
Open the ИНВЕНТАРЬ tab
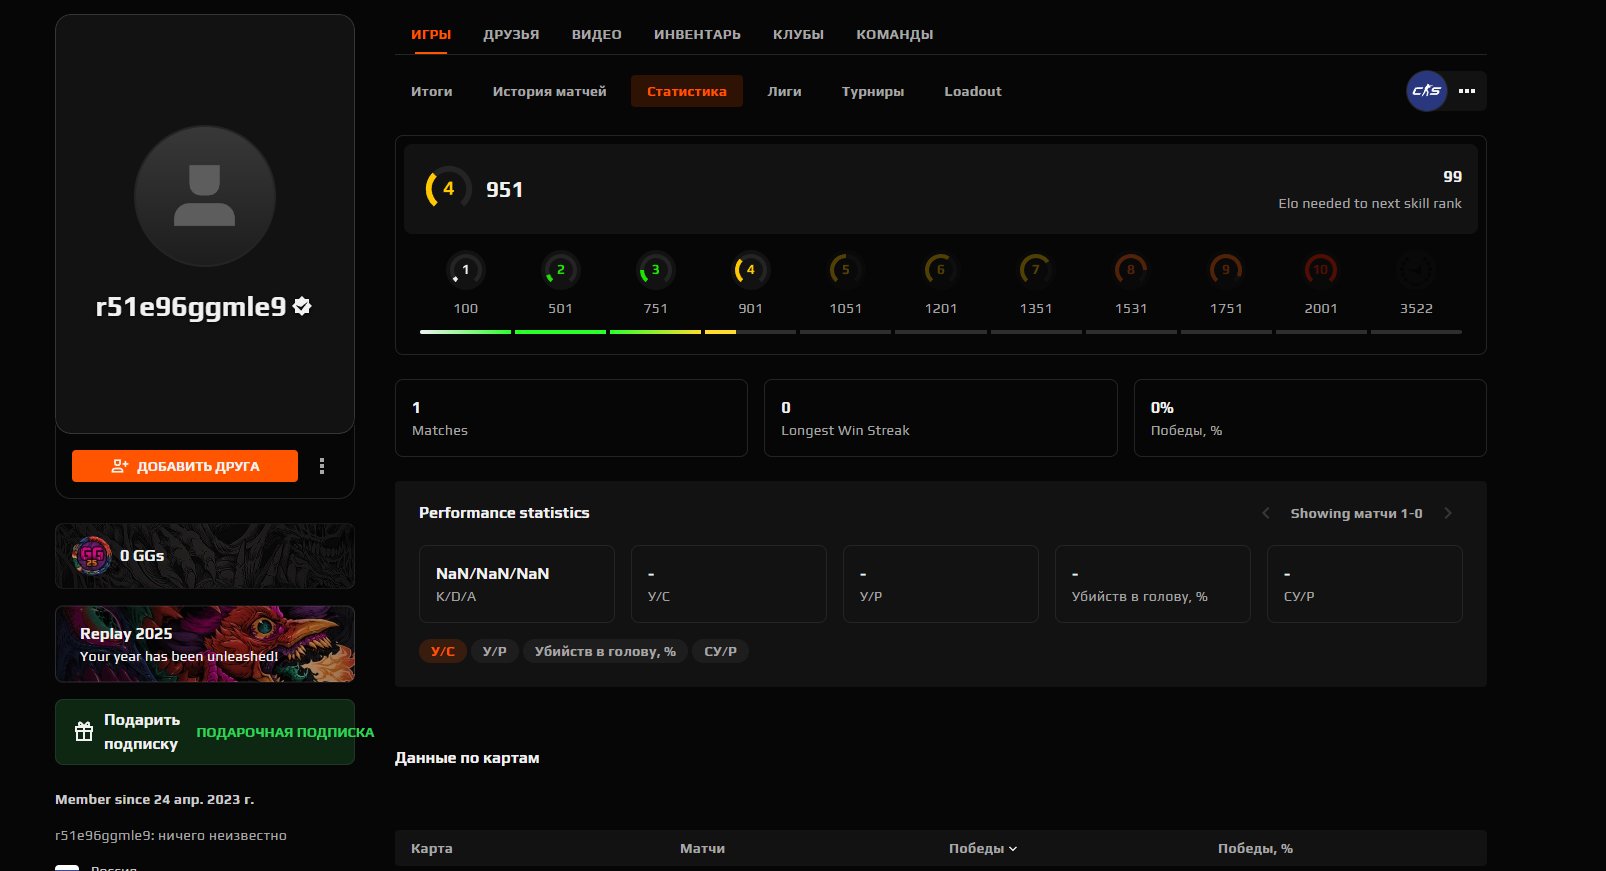point(697,34)
